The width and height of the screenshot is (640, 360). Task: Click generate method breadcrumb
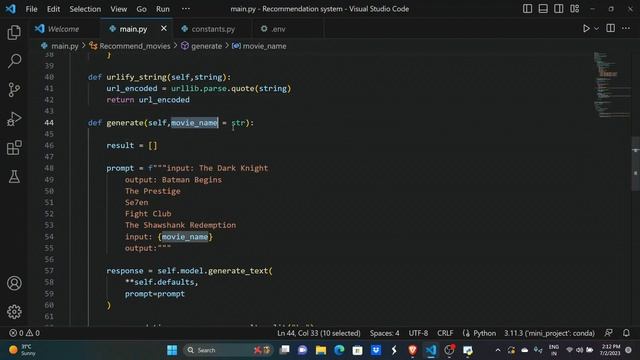click(207, 46)
